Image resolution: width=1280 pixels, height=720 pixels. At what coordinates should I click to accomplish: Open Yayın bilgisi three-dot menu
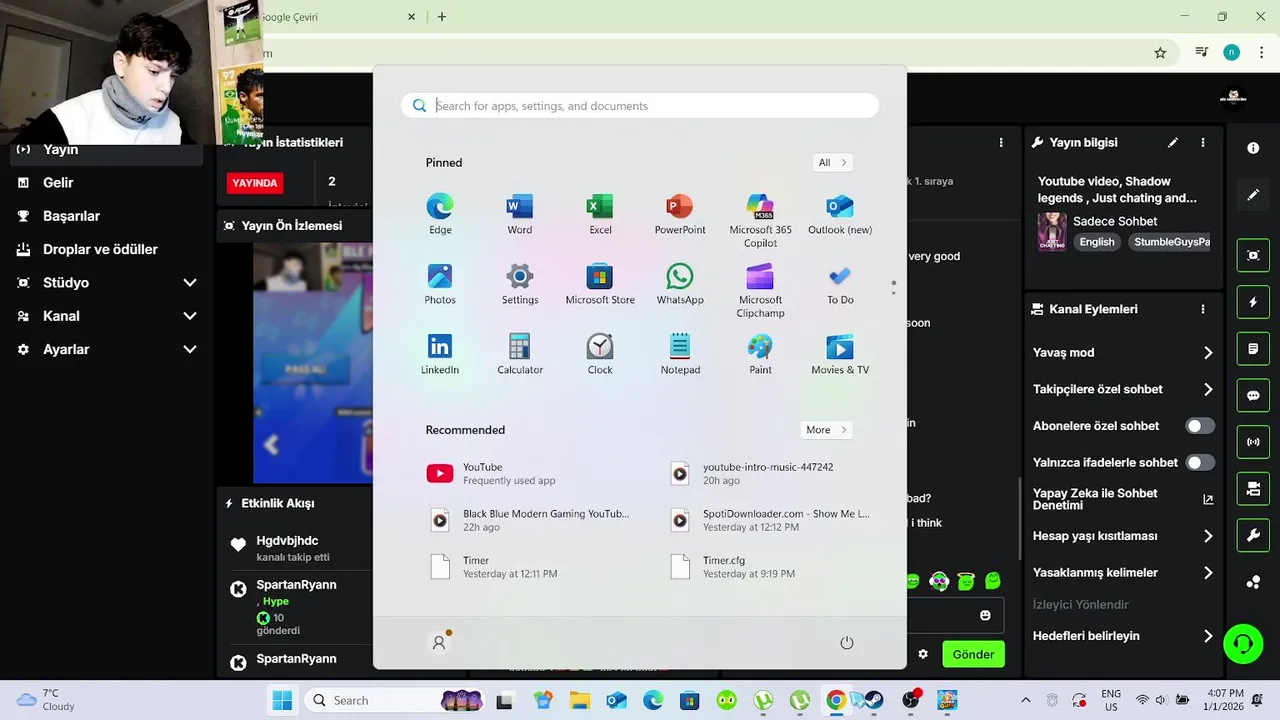coord(1203,143)
